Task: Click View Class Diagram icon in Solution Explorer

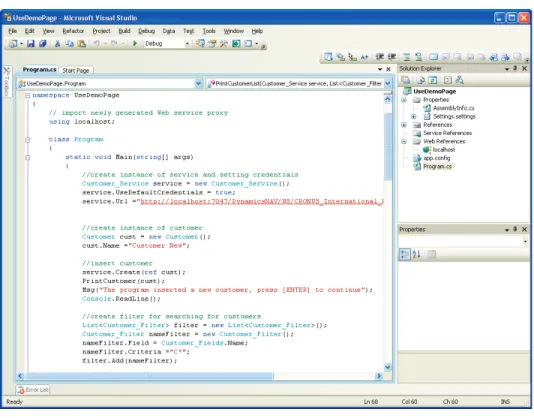Action: click(x=459, y=80)
